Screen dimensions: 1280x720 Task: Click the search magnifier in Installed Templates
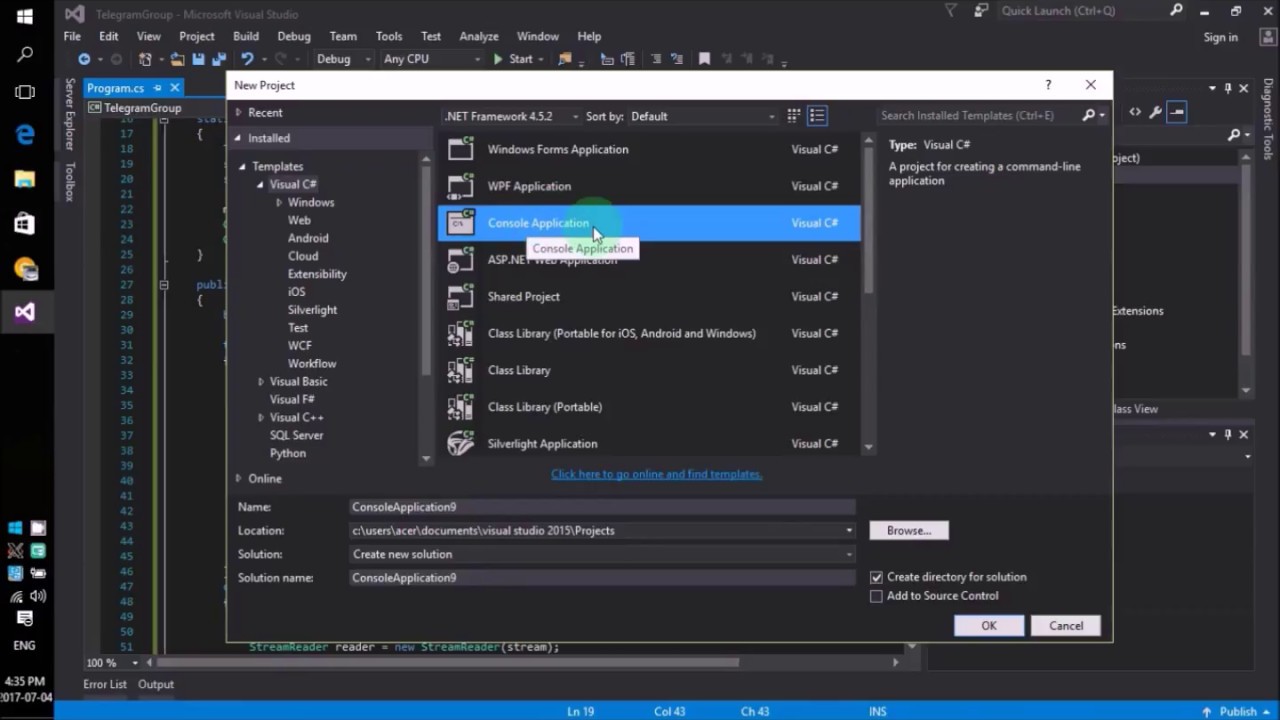(1089, 116)
